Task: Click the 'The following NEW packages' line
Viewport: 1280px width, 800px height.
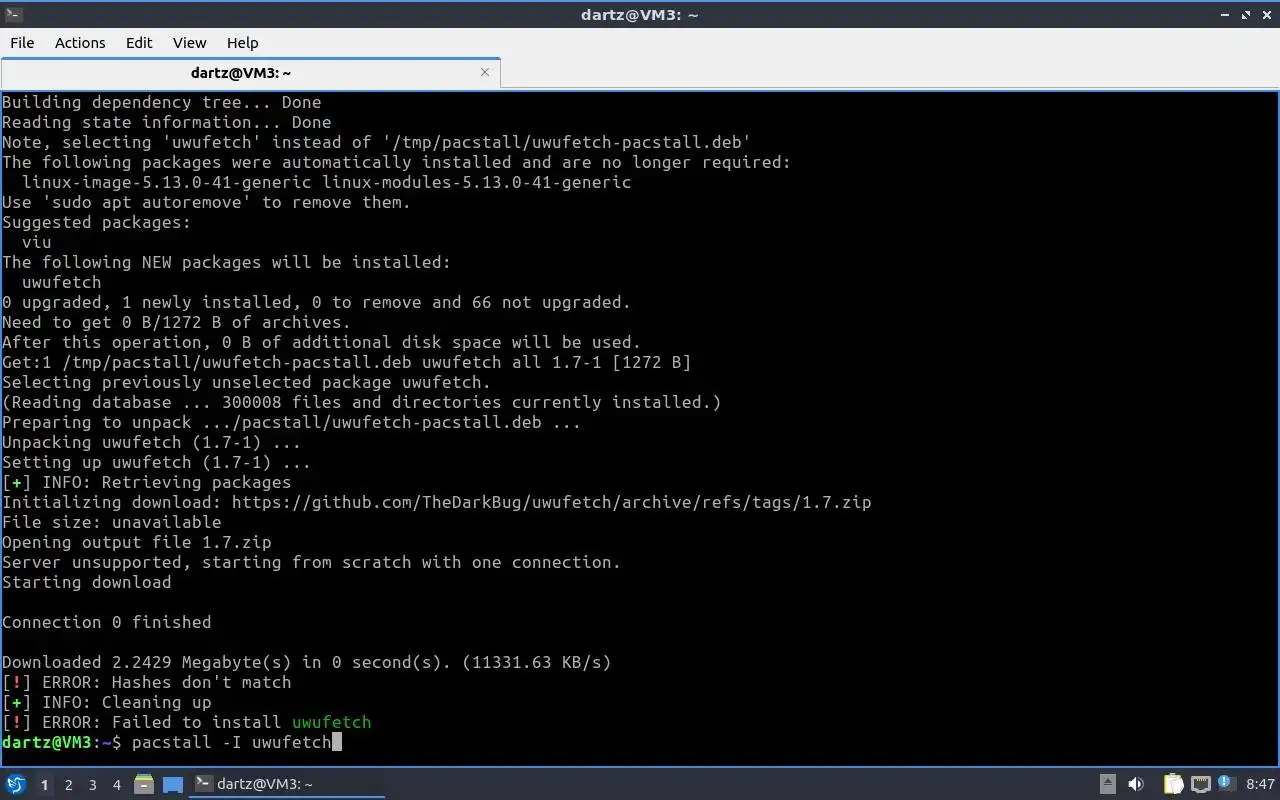Action: (227, 262)
